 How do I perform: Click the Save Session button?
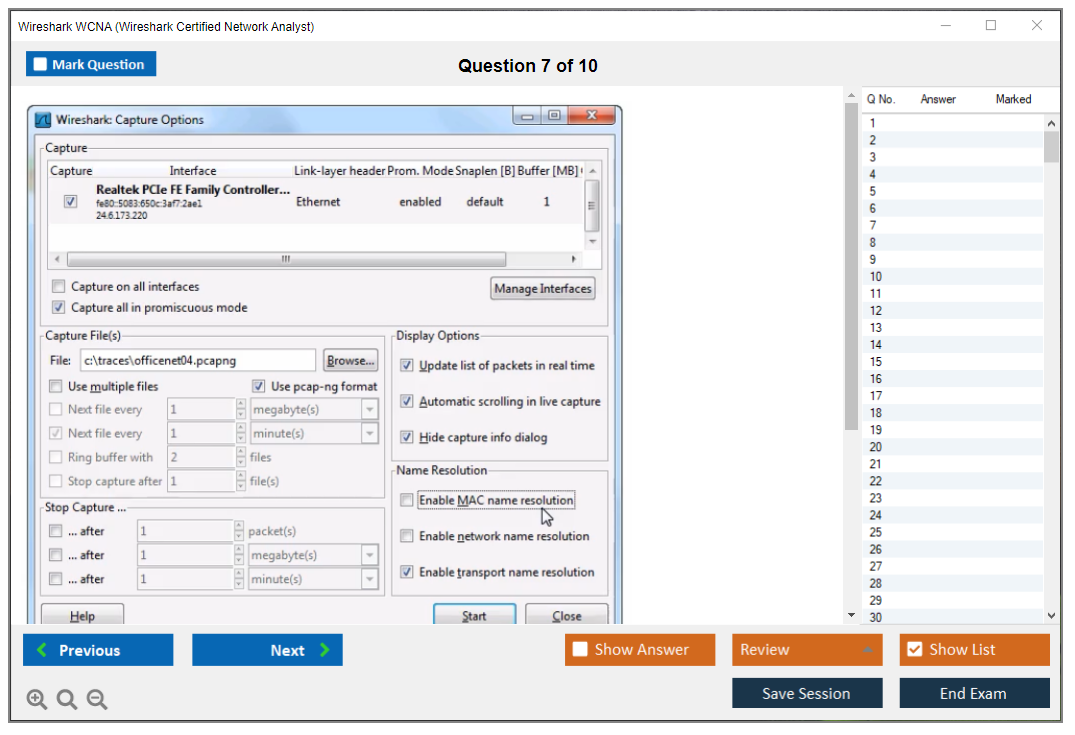tap(806, 693)
